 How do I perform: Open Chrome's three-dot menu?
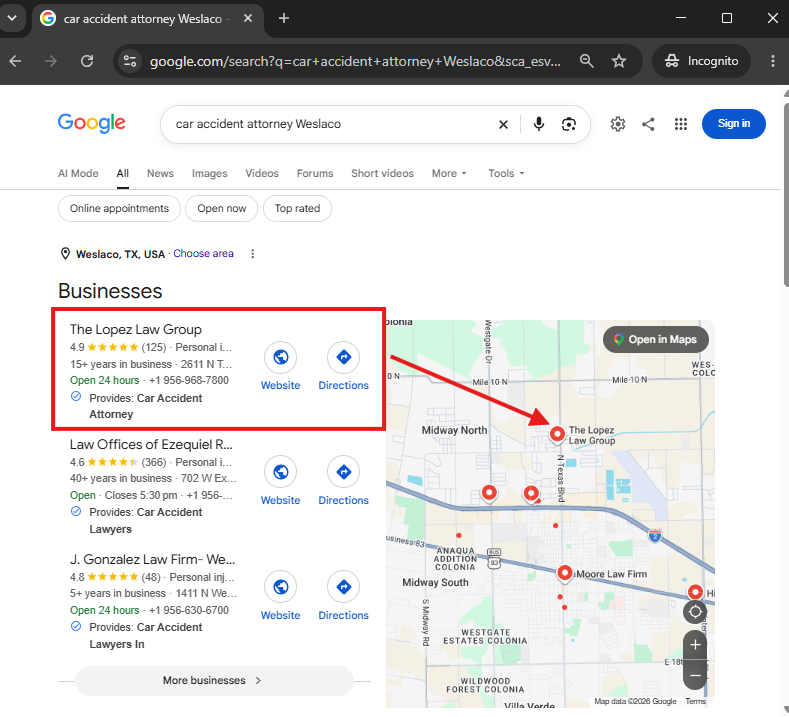(773, 61)
